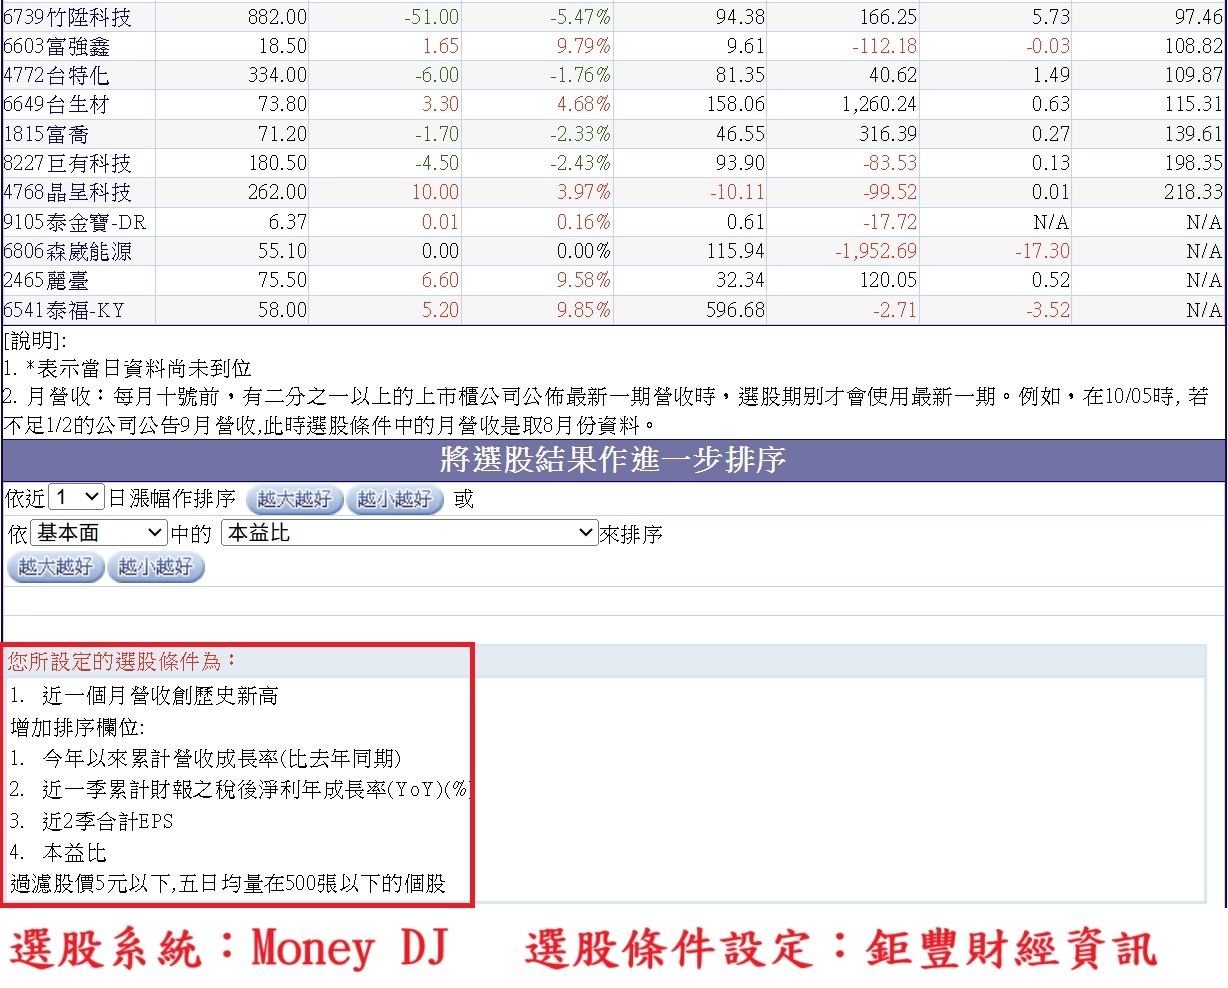
Task: Click 越小越好 button next to 日漲幅作排序
Action: [395, 499]
